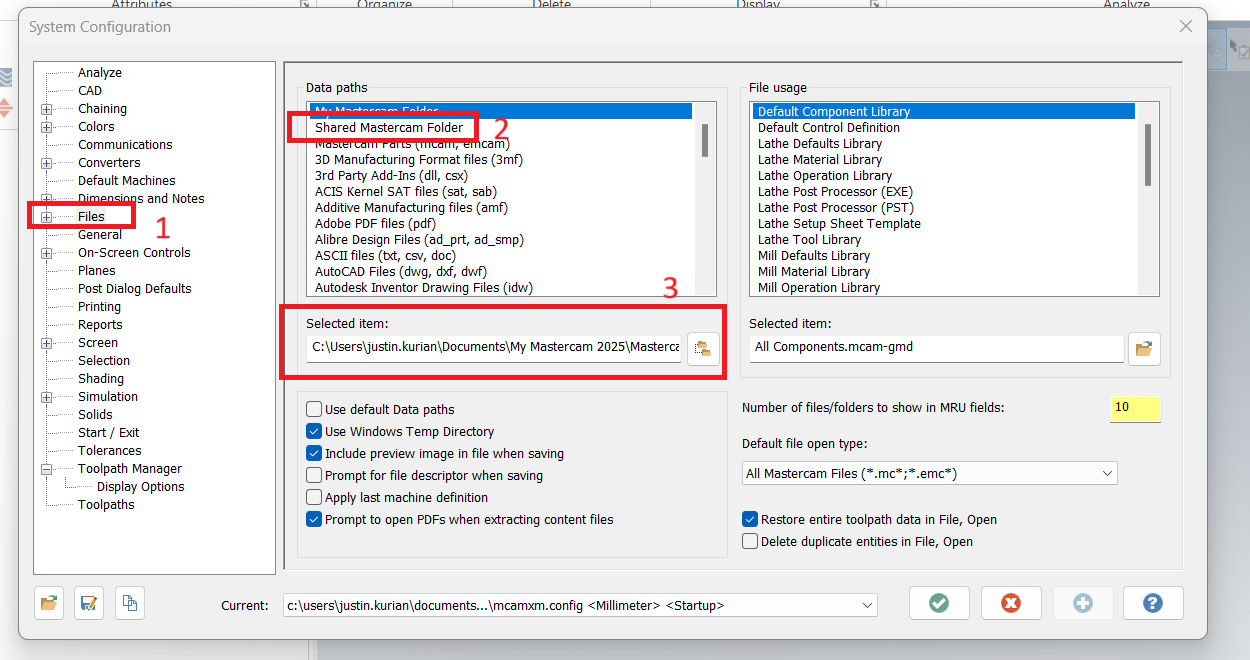Expand the Simulation tree node
This screenshot has width=1250, height=660.
[46, 397]
